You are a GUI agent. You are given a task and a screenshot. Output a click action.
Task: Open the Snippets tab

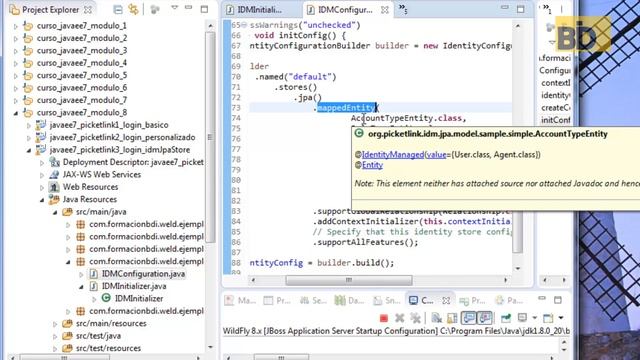(387, 300)
